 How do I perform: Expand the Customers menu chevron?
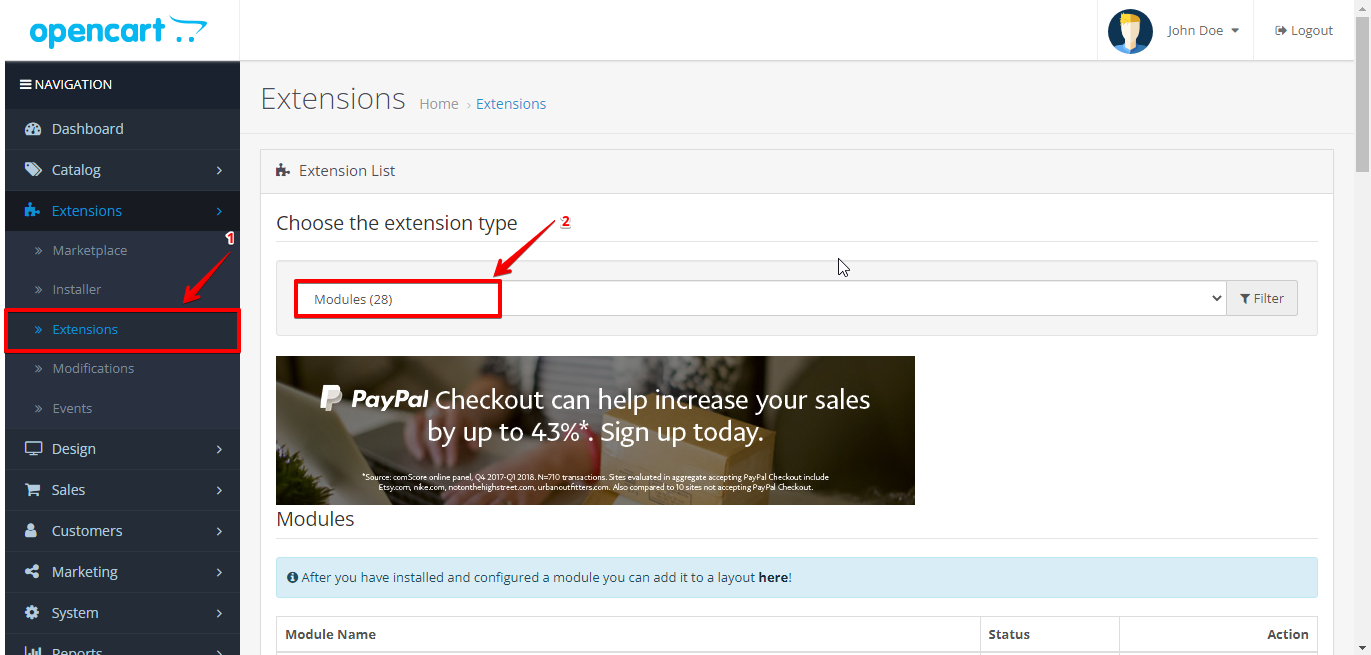pyautogui.click(x=219, y=532)
